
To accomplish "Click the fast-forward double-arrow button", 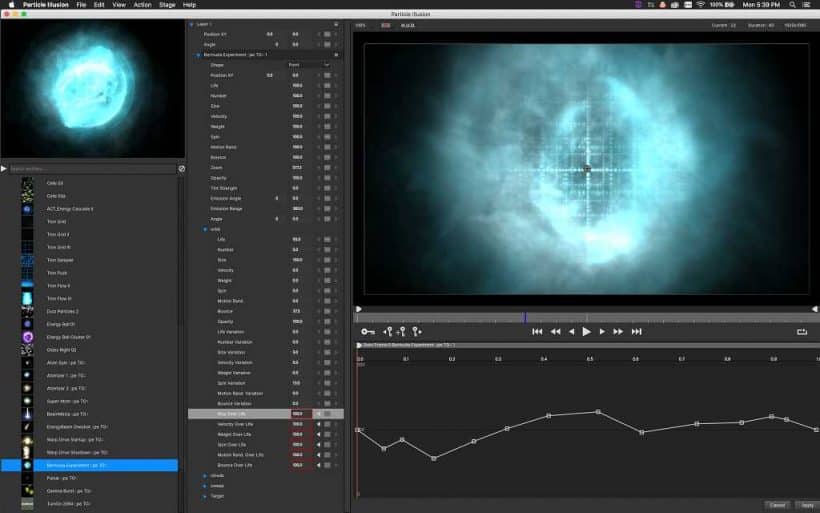I will click(x=618, y=332).
